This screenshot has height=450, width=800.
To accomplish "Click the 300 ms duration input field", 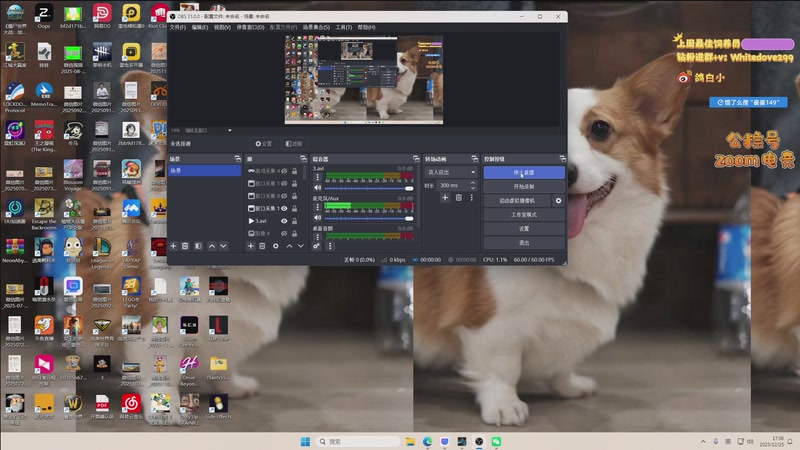I will coord(453,185).
